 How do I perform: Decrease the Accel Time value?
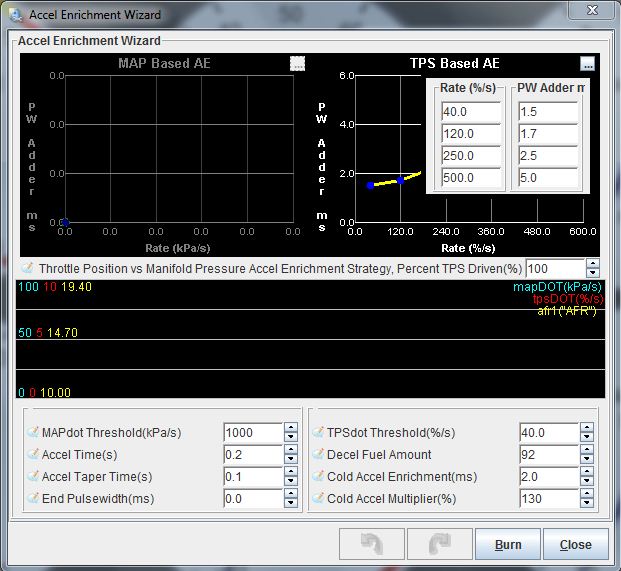coord(291,460)
